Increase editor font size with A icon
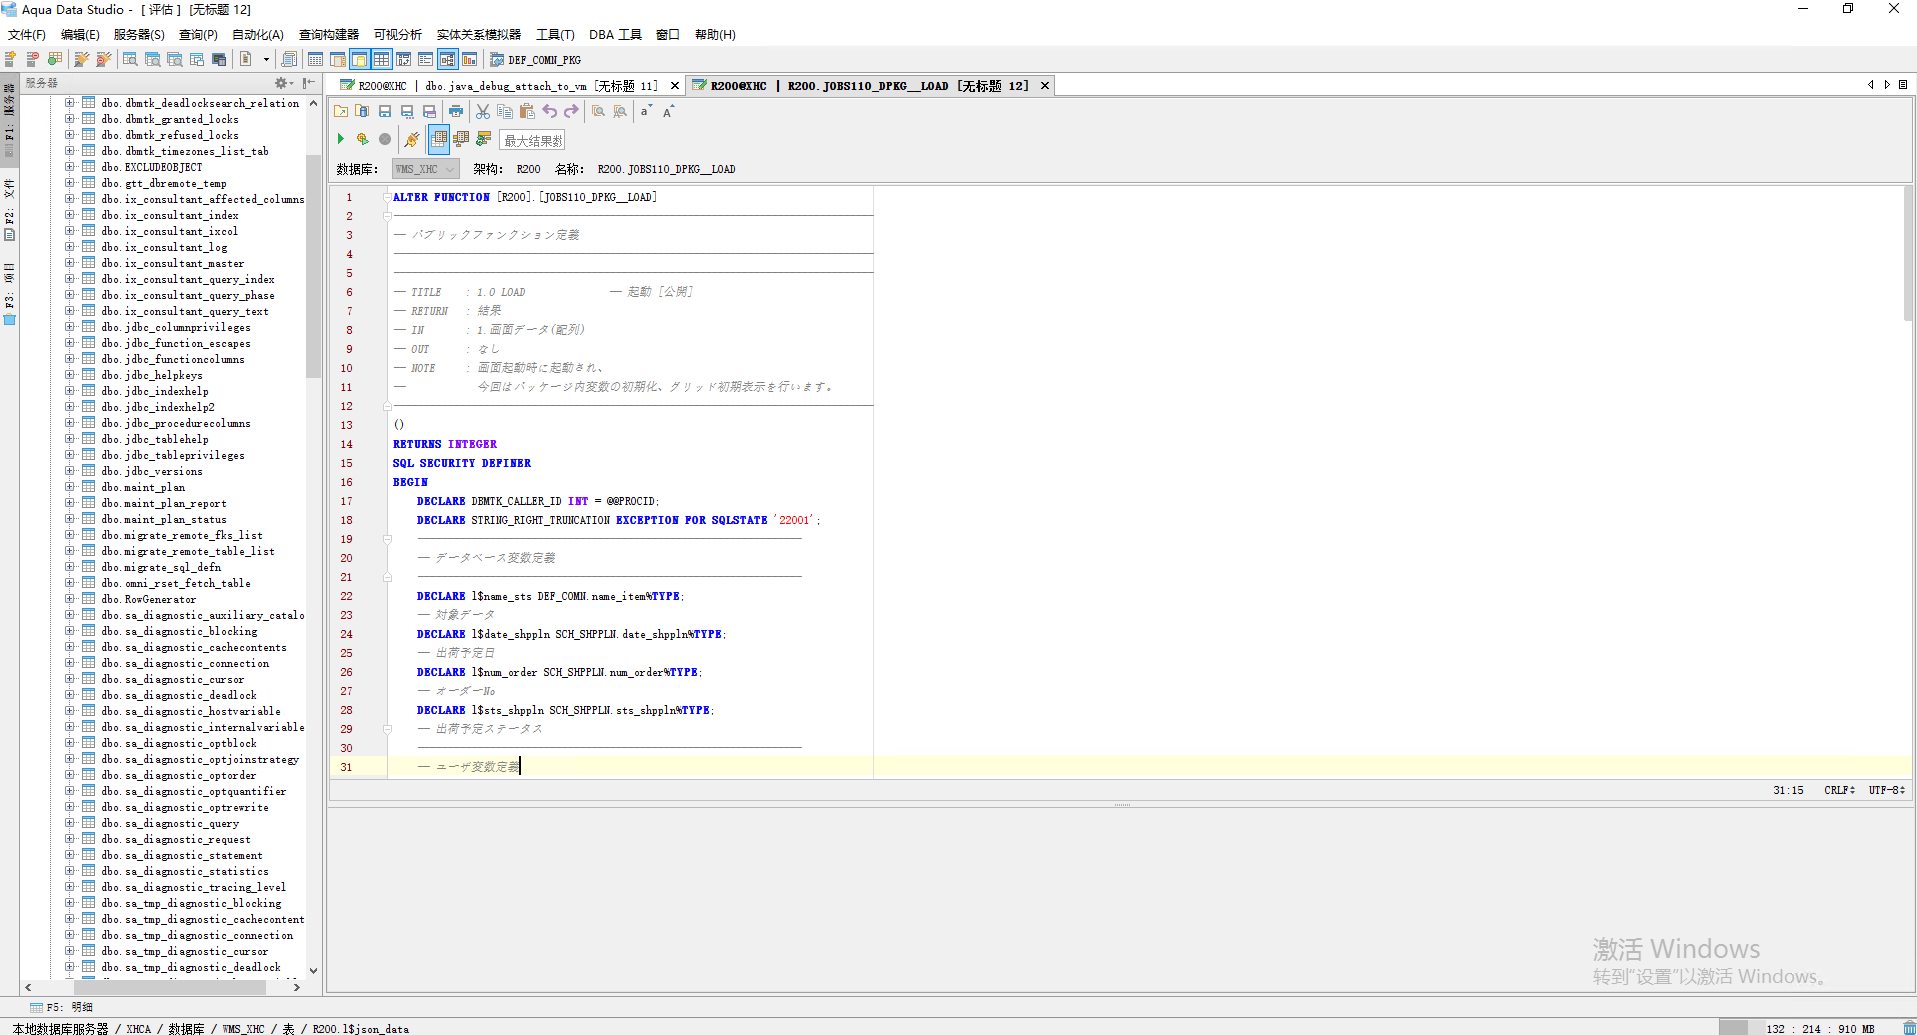 (x=668, y=111)
